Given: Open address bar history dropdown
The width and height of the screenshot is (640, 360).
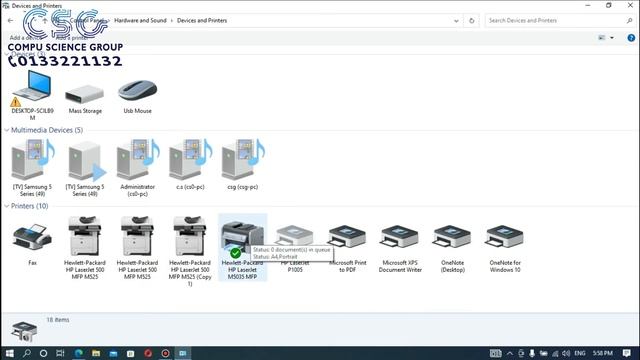Looking at the screenshot, I should pyautogui.click(x=456, y=21).
